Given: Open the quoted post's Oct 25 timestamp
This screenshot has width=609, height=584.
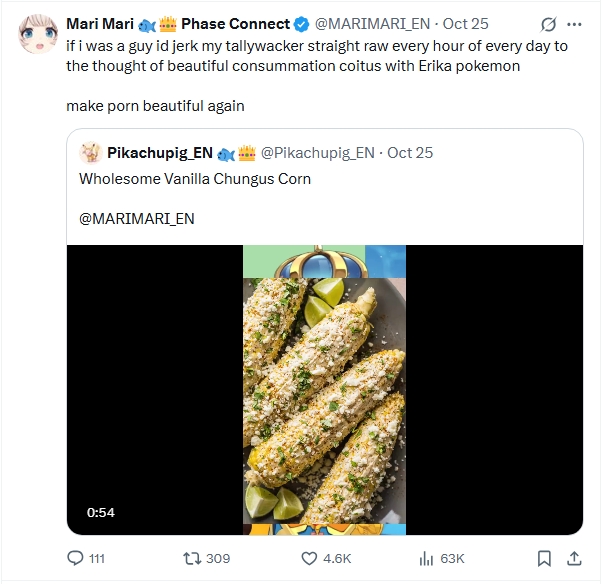Looking at the screenshot, I should point(411,152).
